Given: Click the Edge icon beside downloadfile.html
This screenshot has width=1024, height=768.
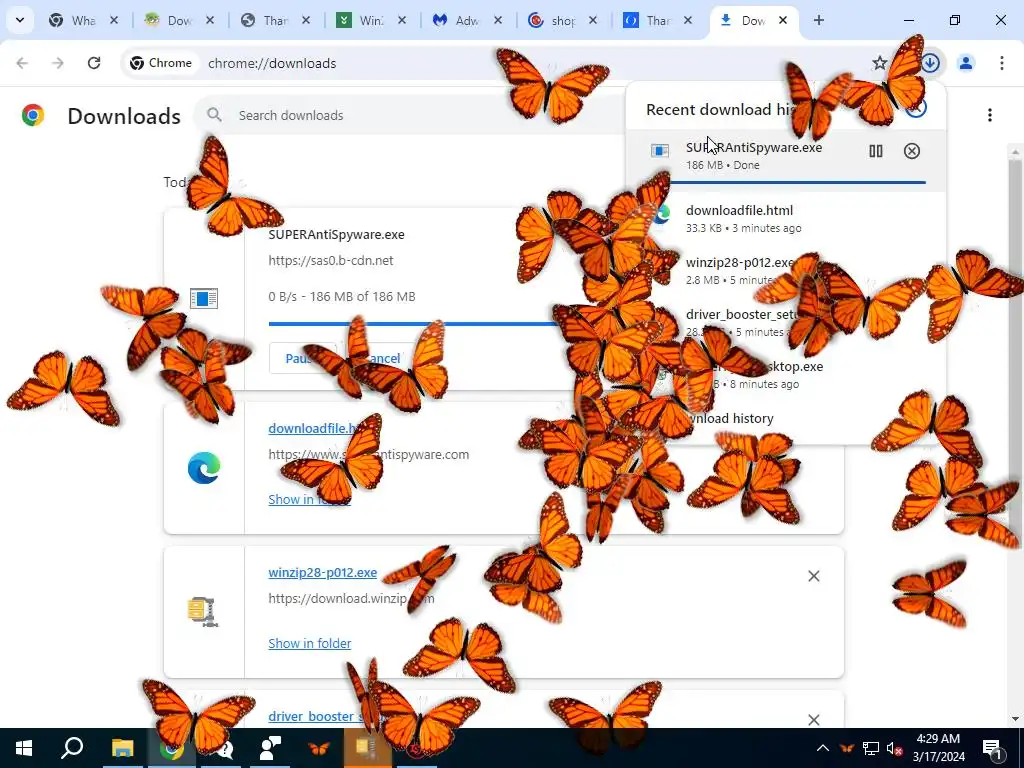Looking at the screenshot, I should [x=204, y=468].
